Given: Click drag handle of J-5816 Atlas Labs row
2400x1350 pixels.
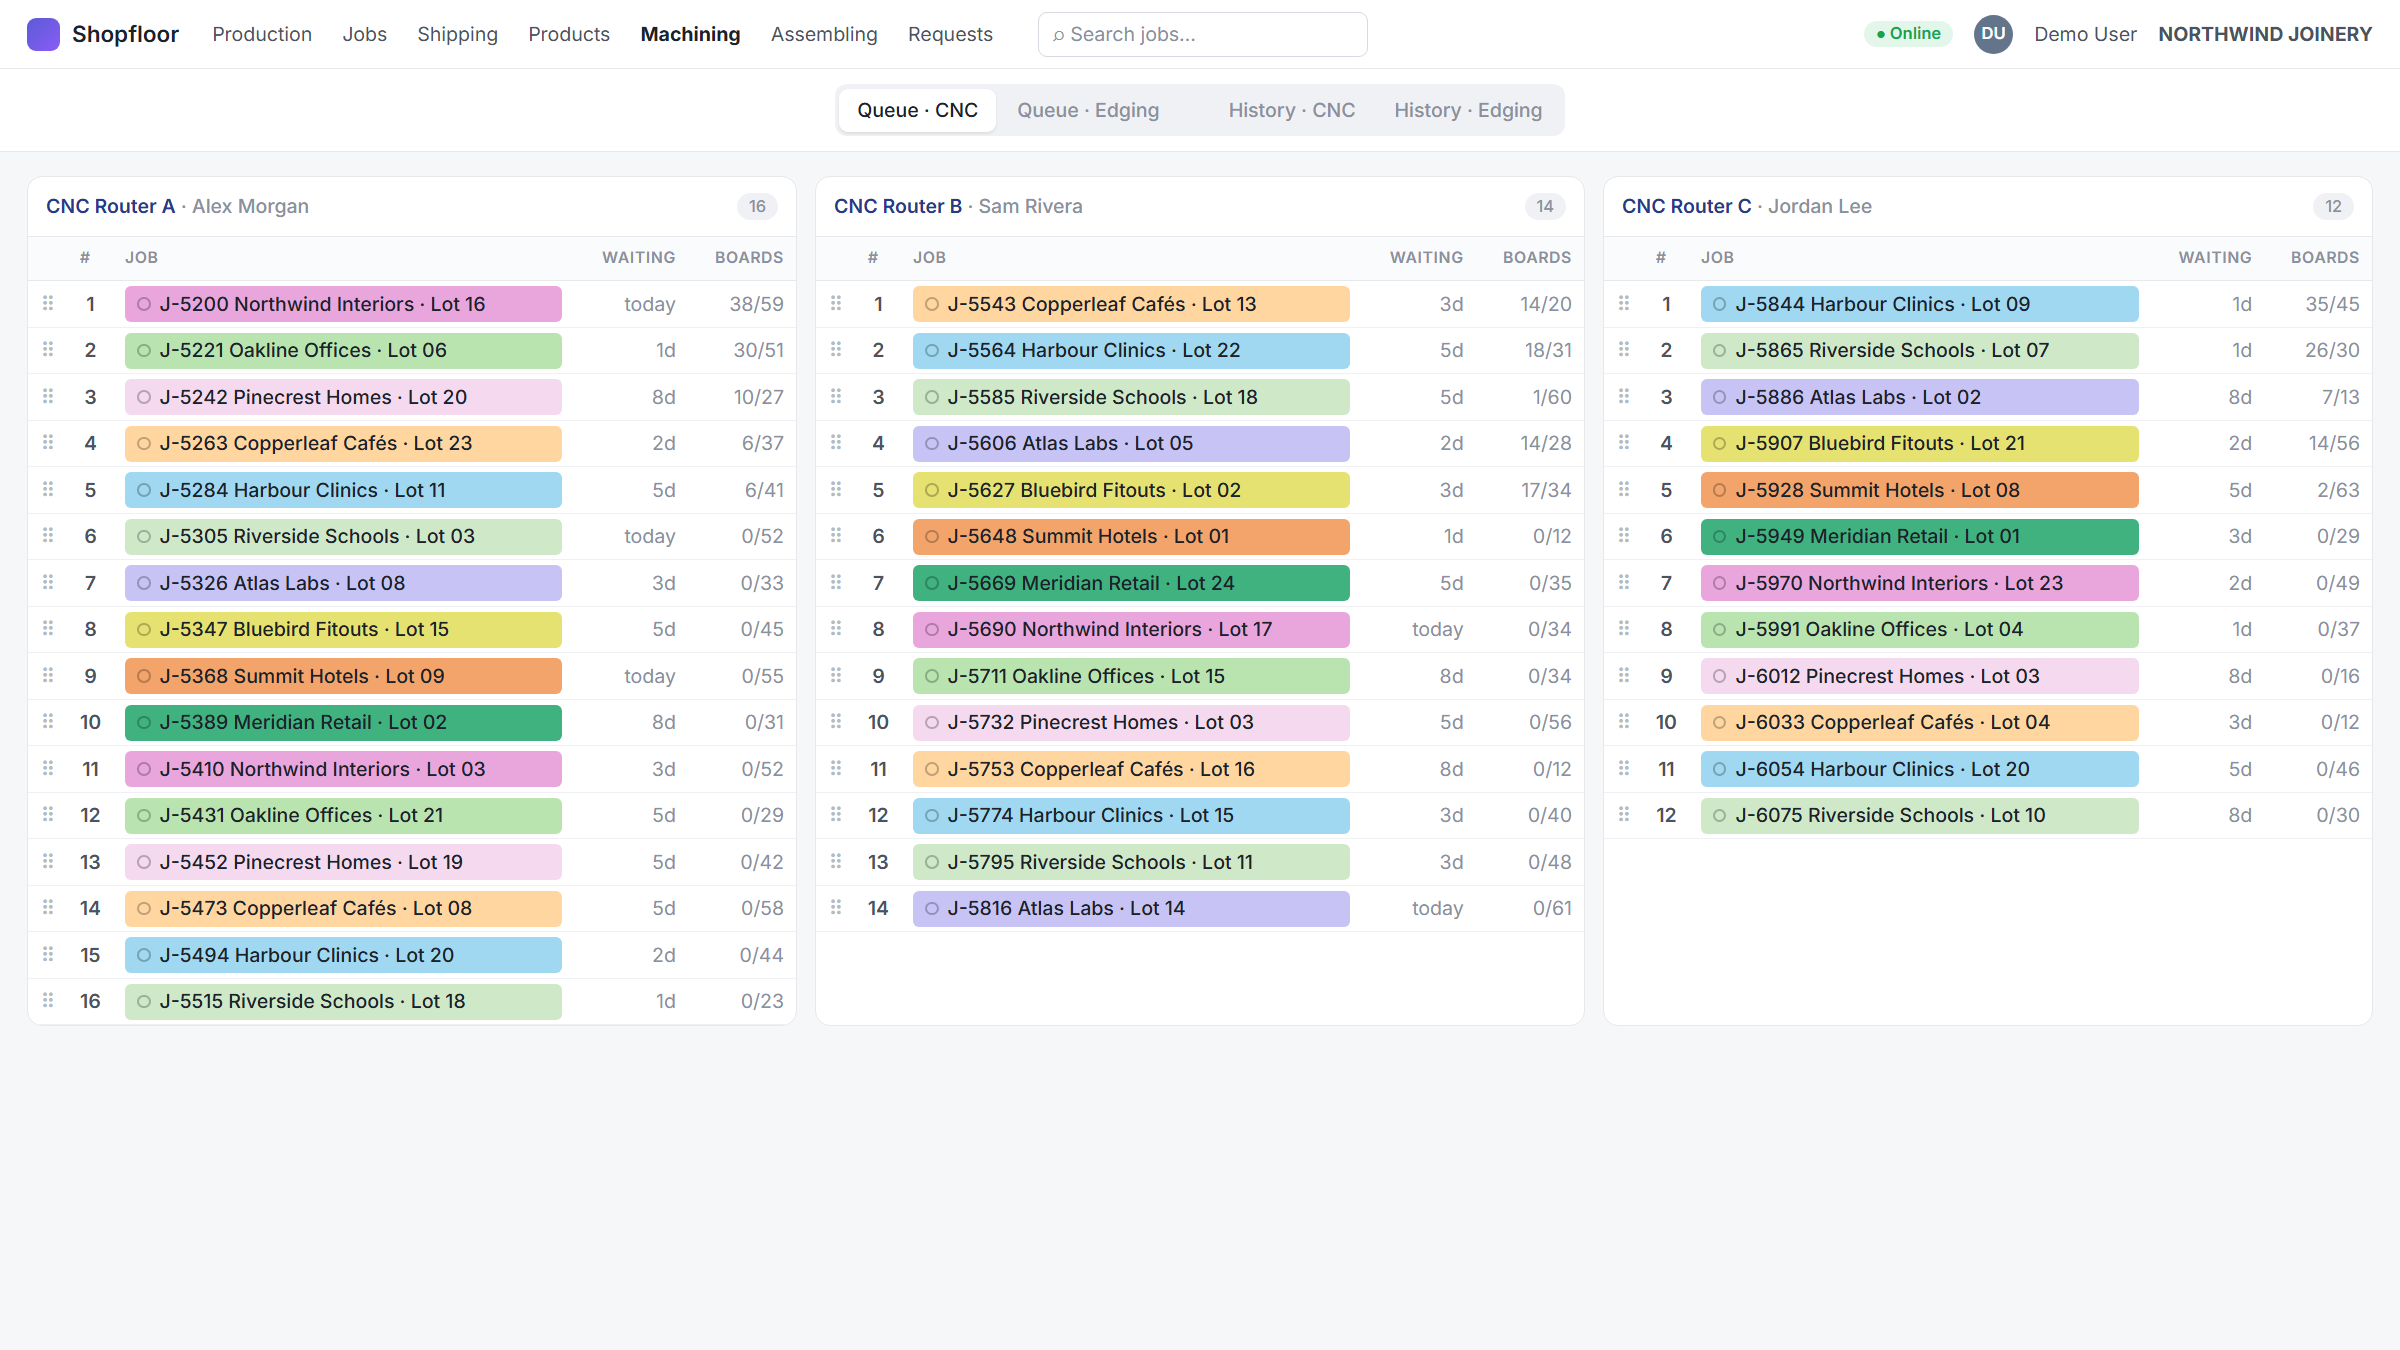Looking at the screenshot, I should tap(836, 907).
